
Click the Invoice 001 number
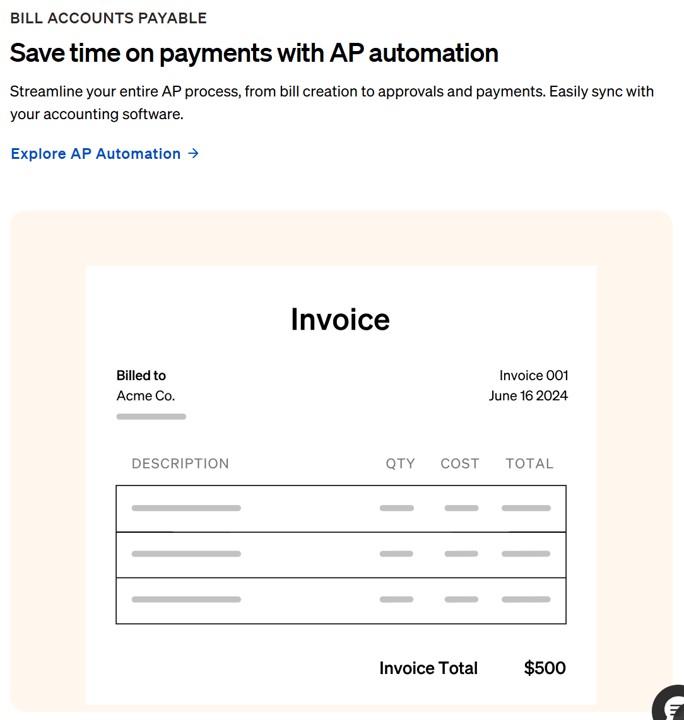pos(533,376)
